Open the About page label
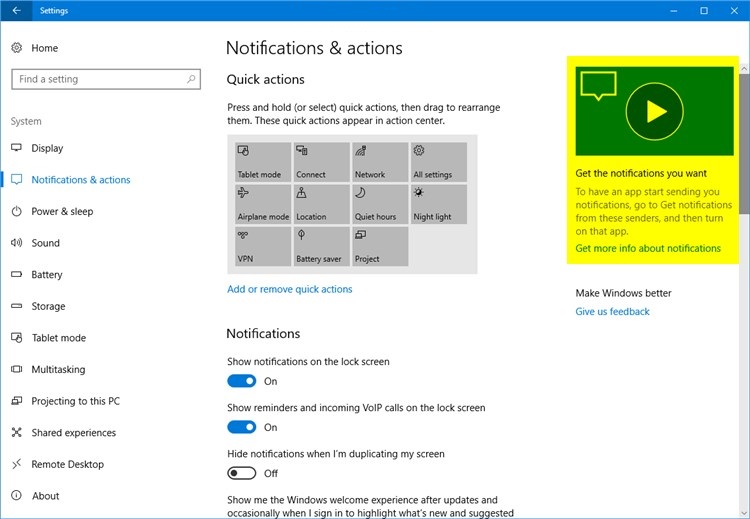The height and width of the screenshot is (519, 750). (45, 495)
